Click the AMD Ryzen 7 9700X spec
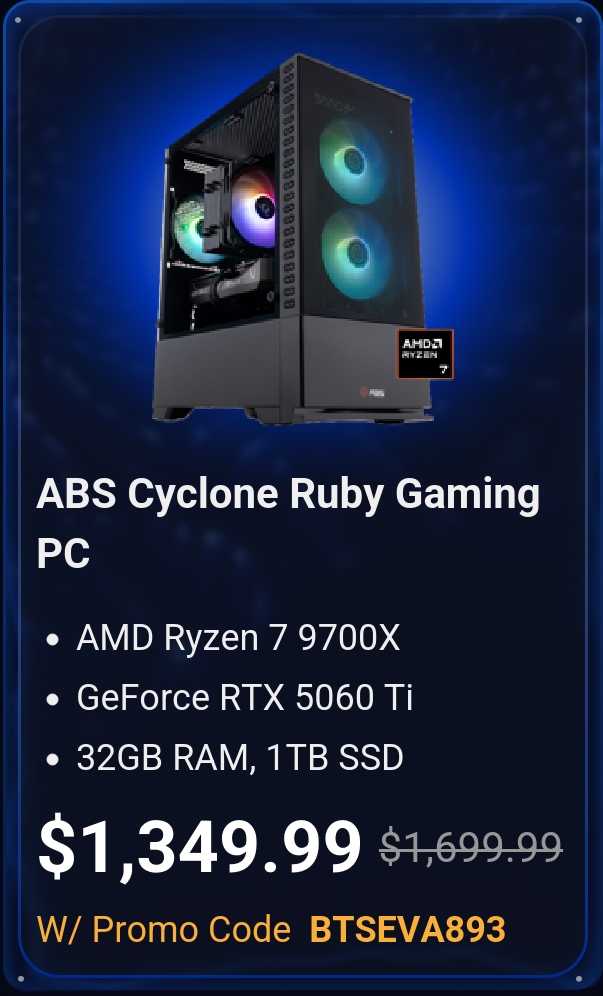The image size is (603, 996). point(238,637)
